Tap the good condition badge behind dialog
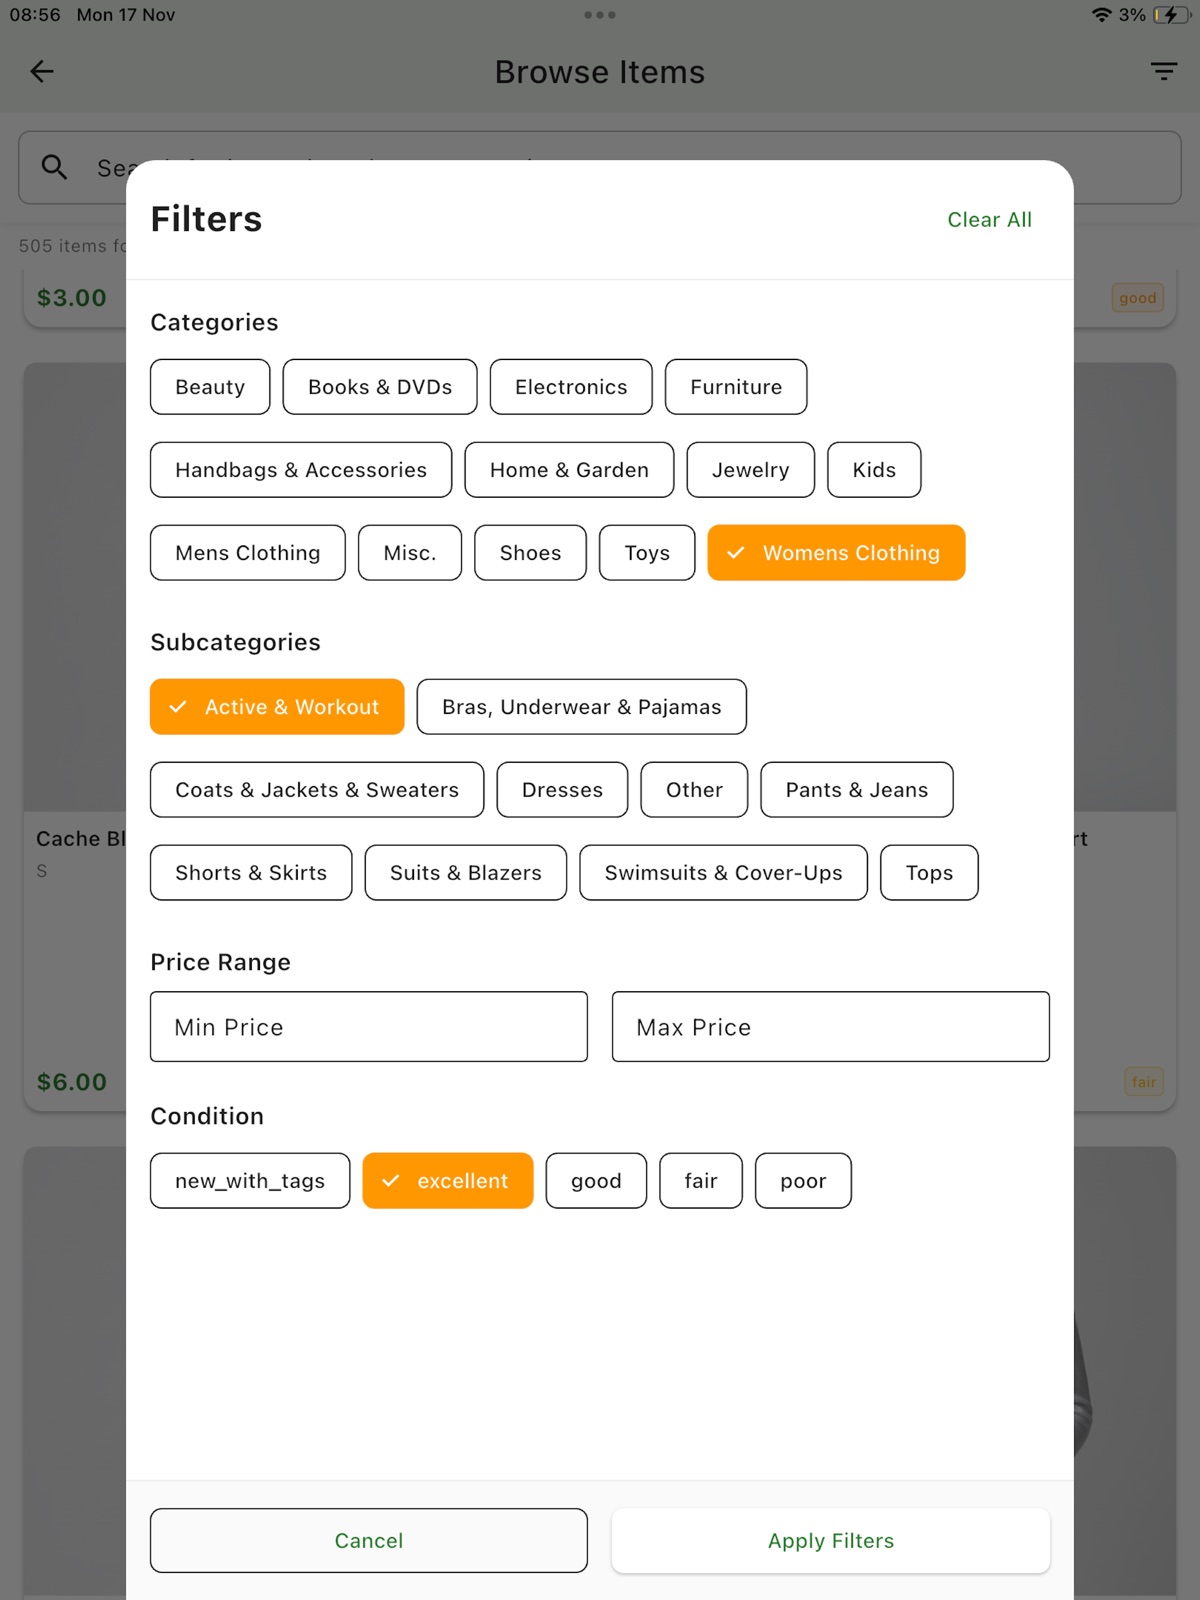Screen dimensions: 1200x1600 click(x=1138, y=298)
